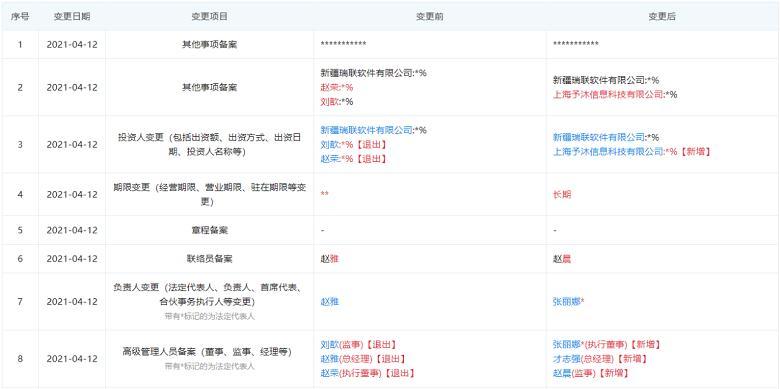Select the 投资人变更 item cell
Image resolution: width=780 pixels, height=389 pixels.
(209, 145)
